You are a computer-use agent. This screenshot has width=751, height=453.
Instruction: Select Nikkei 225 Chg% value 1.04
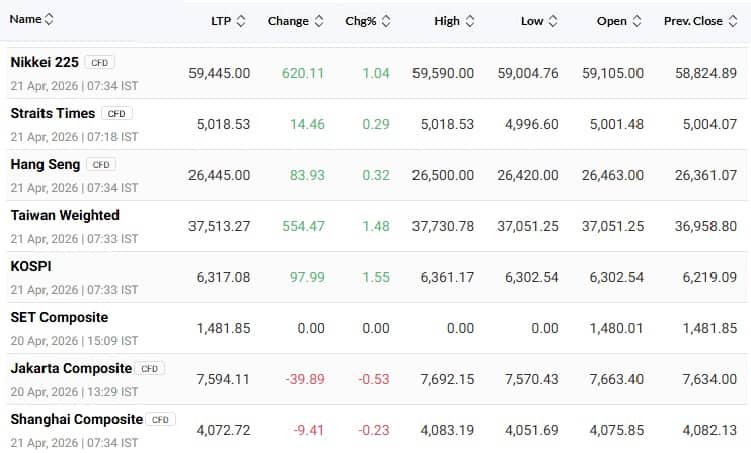pyautogui.click(x=376, y=73)
